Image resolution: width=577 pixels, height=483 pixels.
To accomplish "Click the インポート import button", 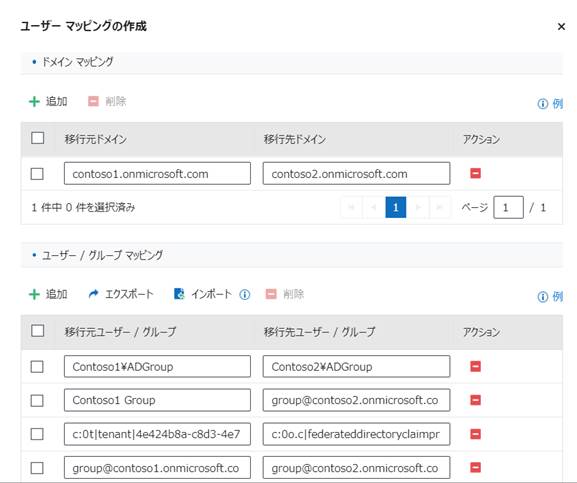I will pos(203,294).
